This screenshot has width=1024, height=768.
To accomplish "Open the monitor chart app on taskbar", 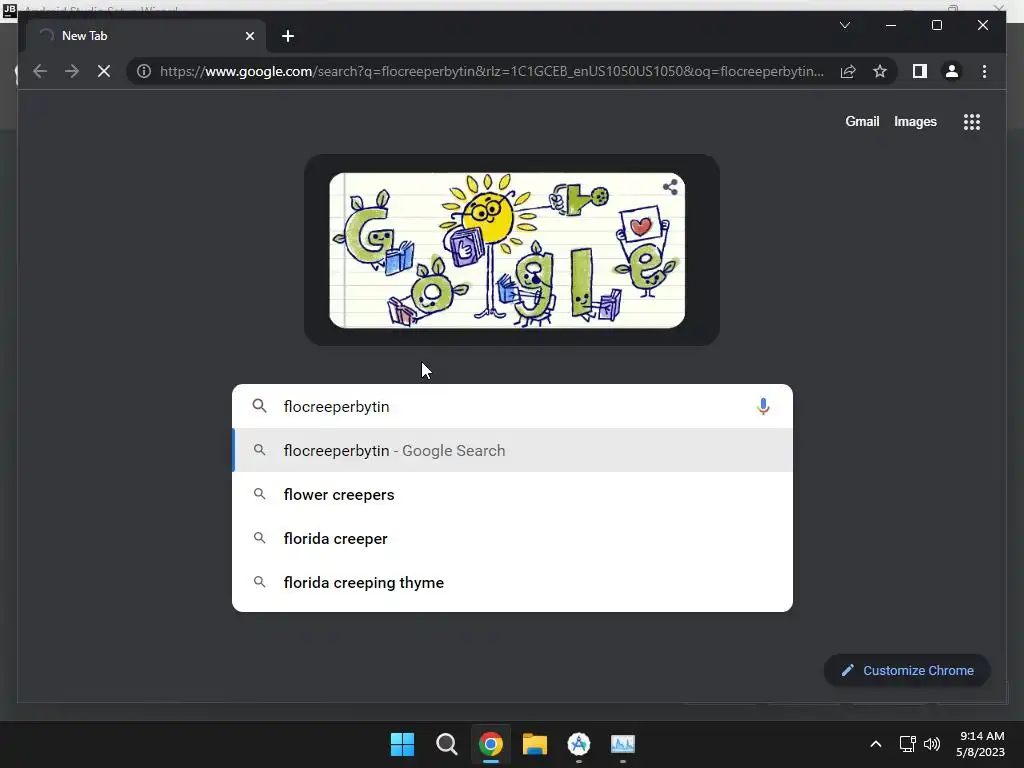I will coord(622,744).
